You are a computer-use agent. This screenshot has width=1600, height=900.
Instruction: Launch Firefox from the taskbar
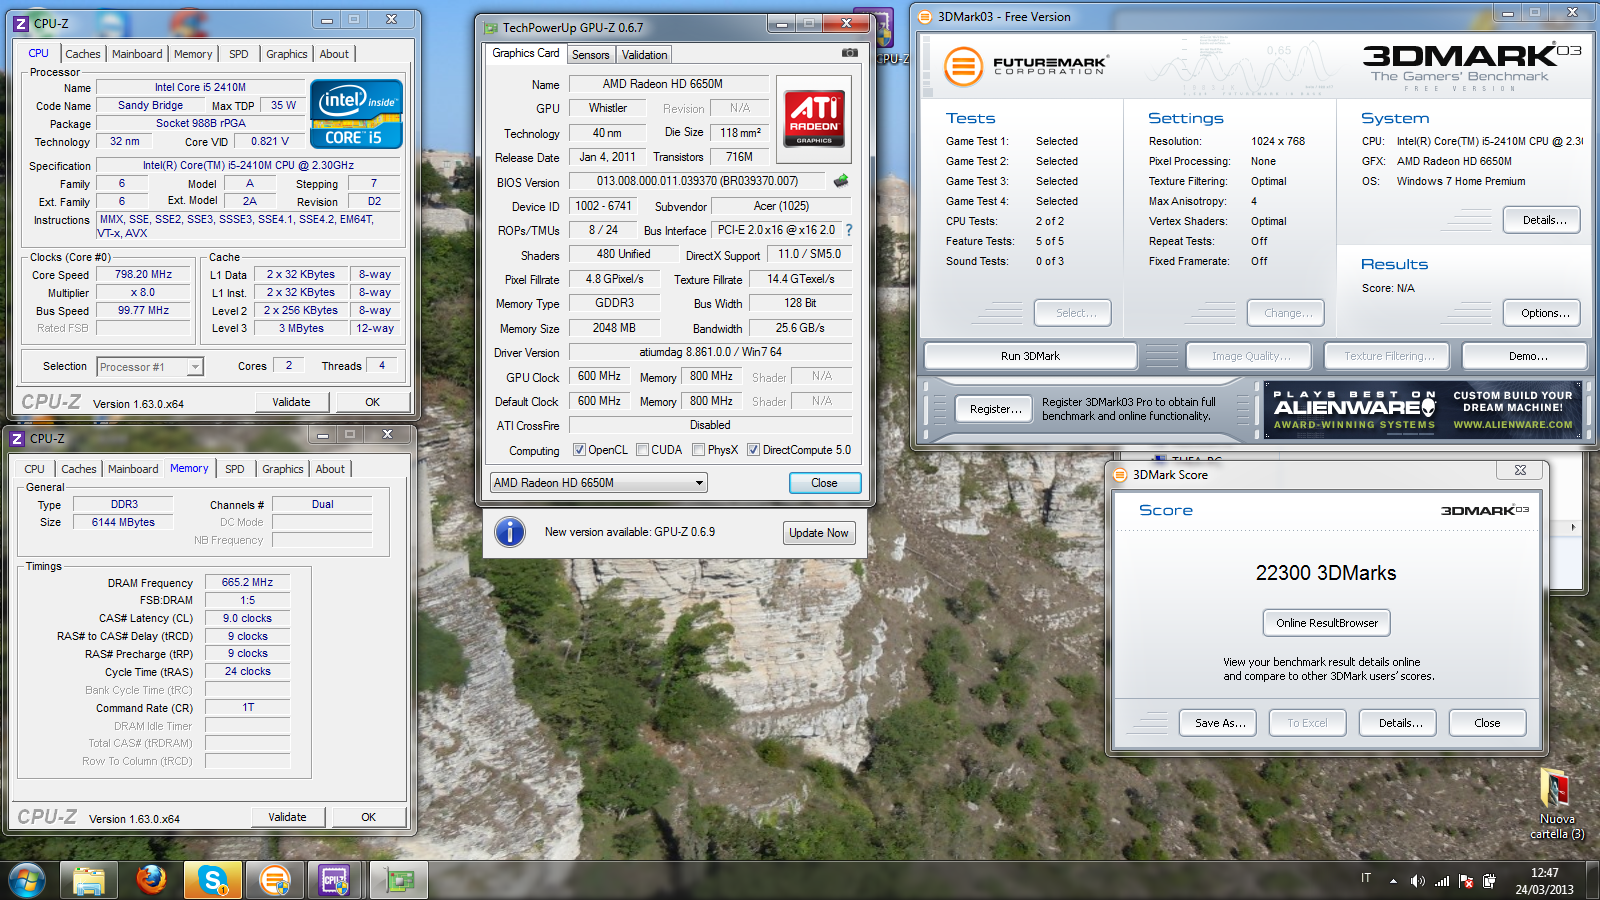click(151, 881)
